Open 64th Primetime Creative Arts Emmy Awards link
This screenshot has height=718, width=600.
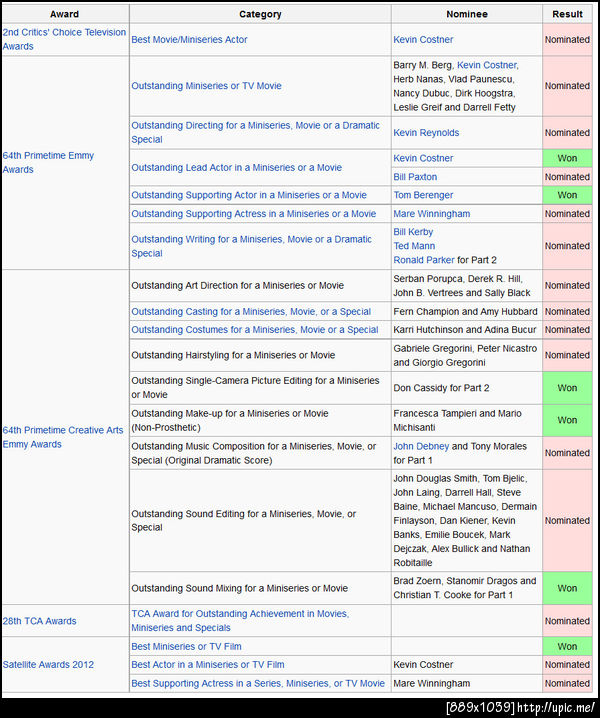tap(63, 437)
